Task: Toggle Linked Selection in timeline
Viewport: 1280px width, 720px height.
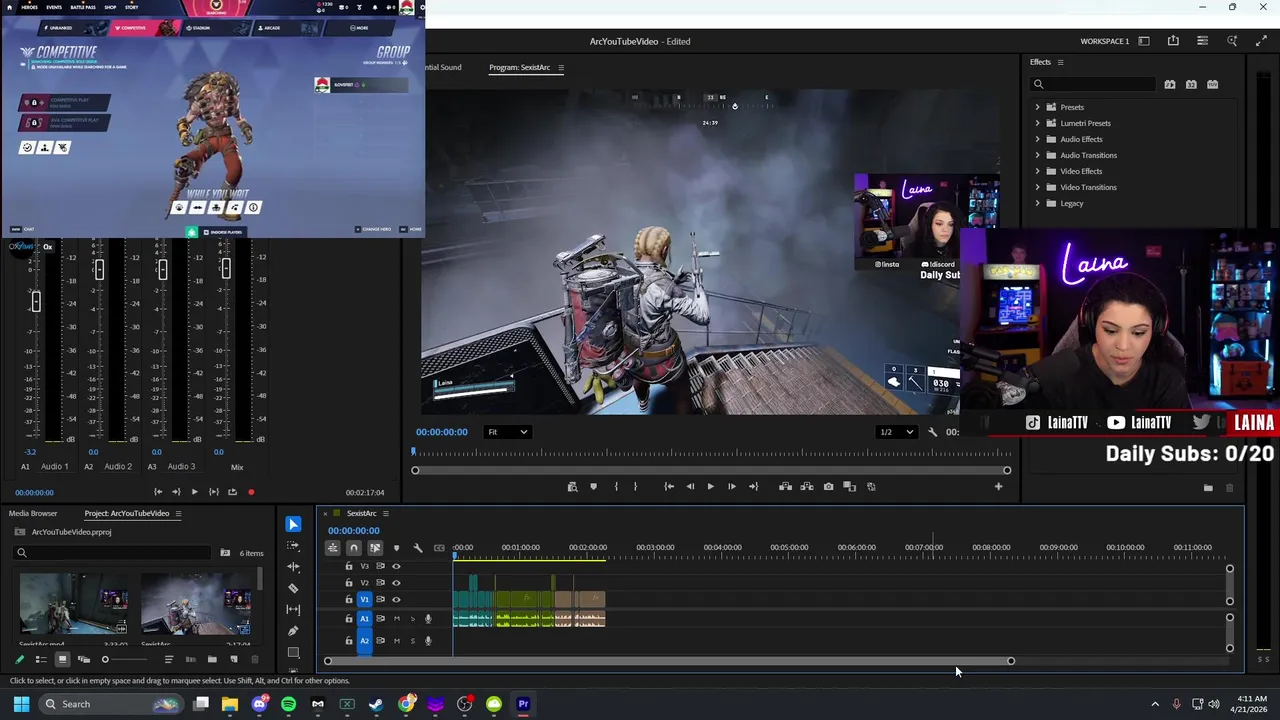Action: [x=375, y=548]
